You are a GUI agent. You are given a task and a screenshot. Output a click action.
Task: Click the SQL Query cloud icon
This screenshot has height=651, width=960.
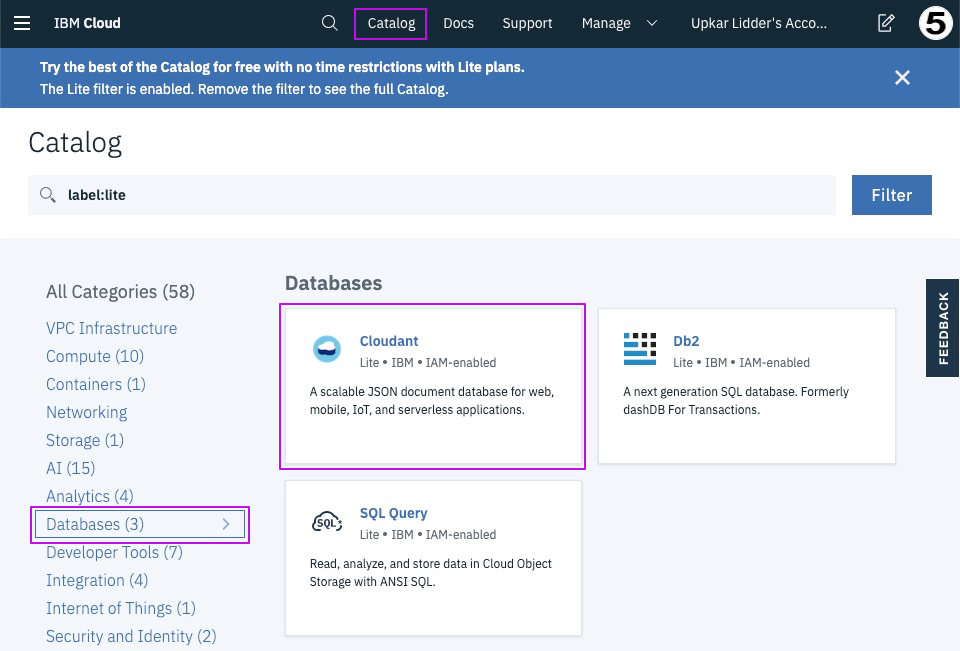pyautogui.click(x=327, y=522)
